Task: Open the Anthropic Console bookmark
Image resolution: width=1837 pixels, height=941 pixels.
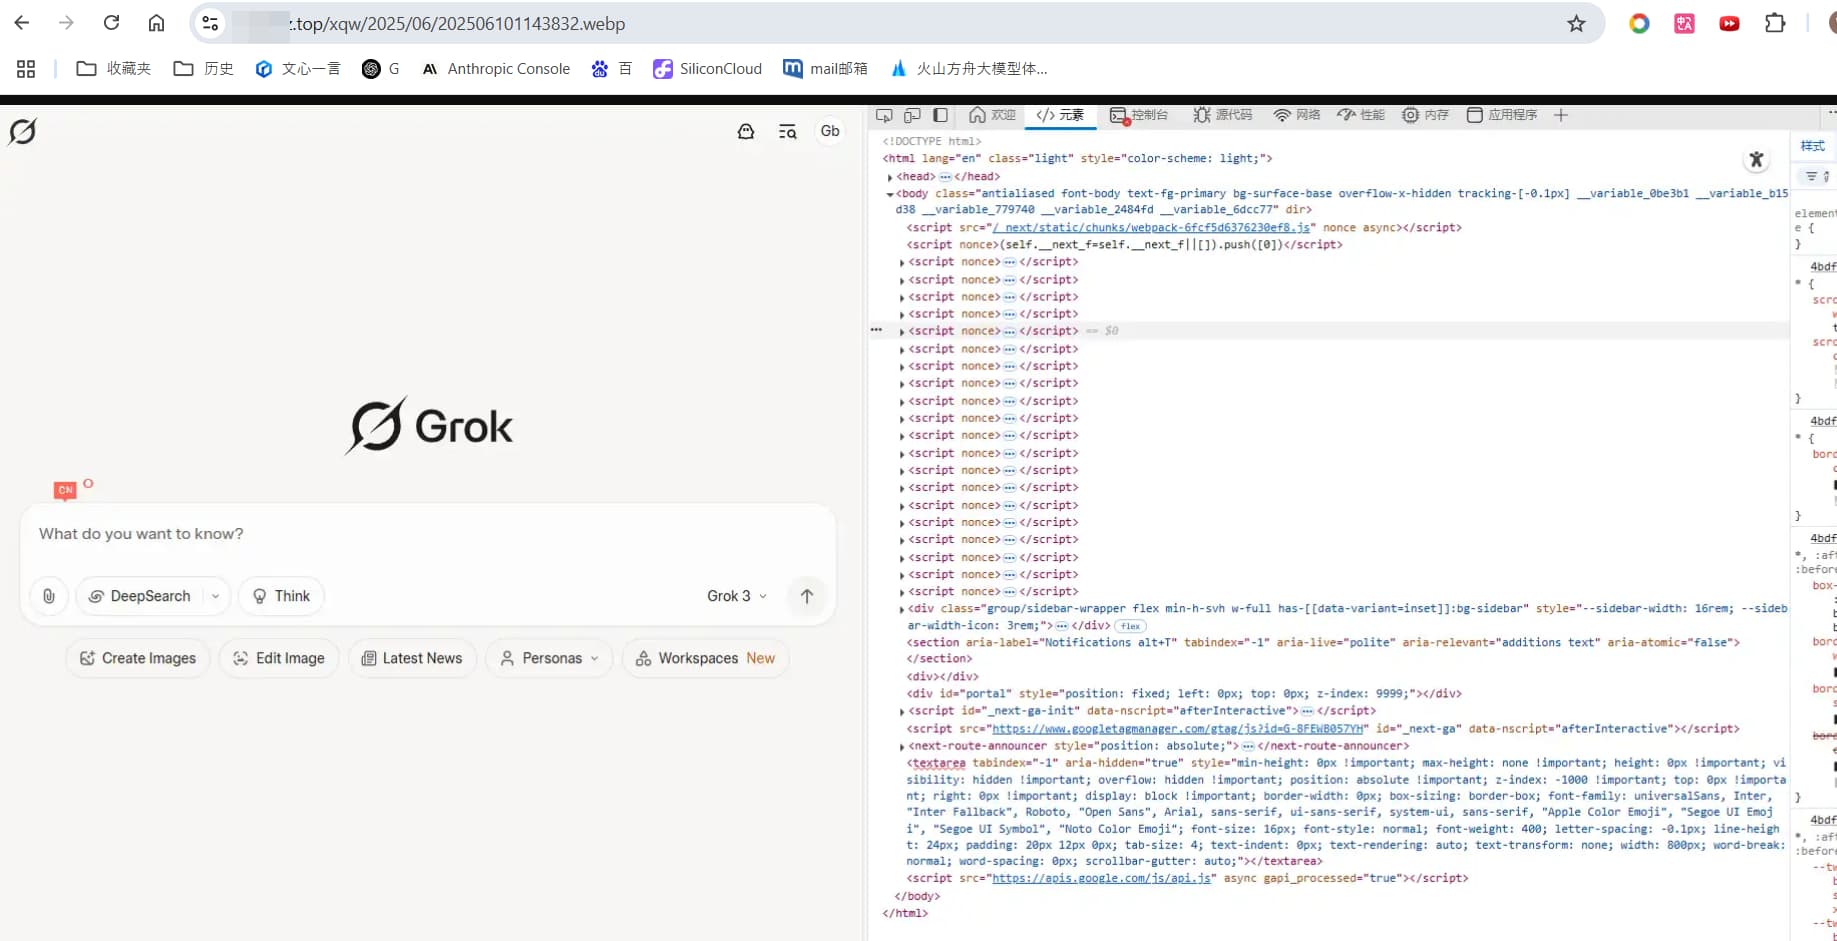Action: (496, 68)
